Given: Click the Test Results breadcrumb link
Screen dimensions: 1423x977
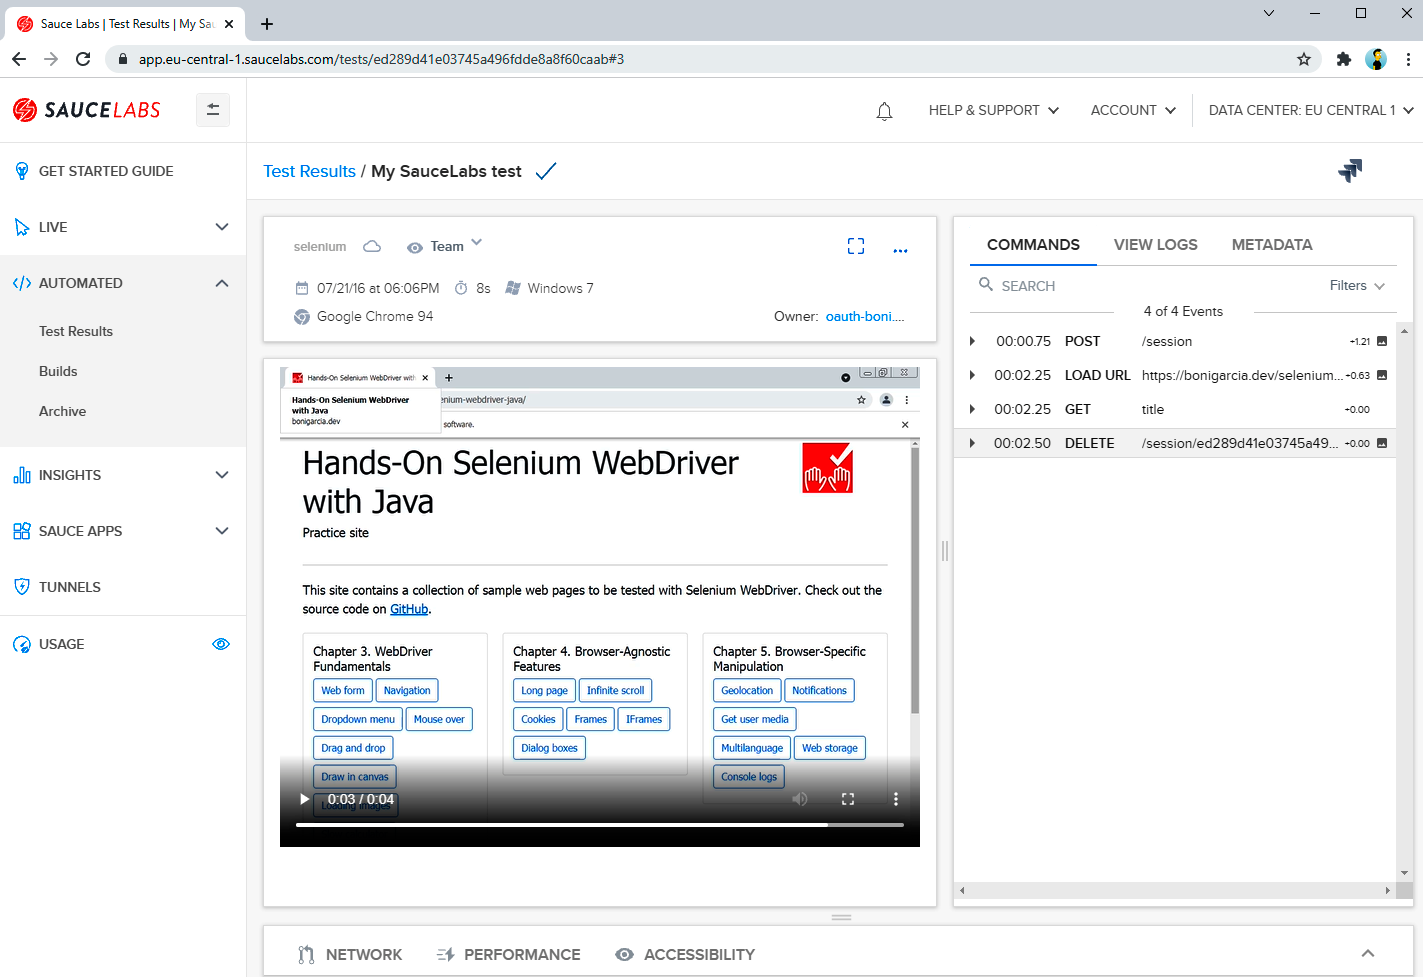Looking at the screenshot, I should click(x=309, y=171).
